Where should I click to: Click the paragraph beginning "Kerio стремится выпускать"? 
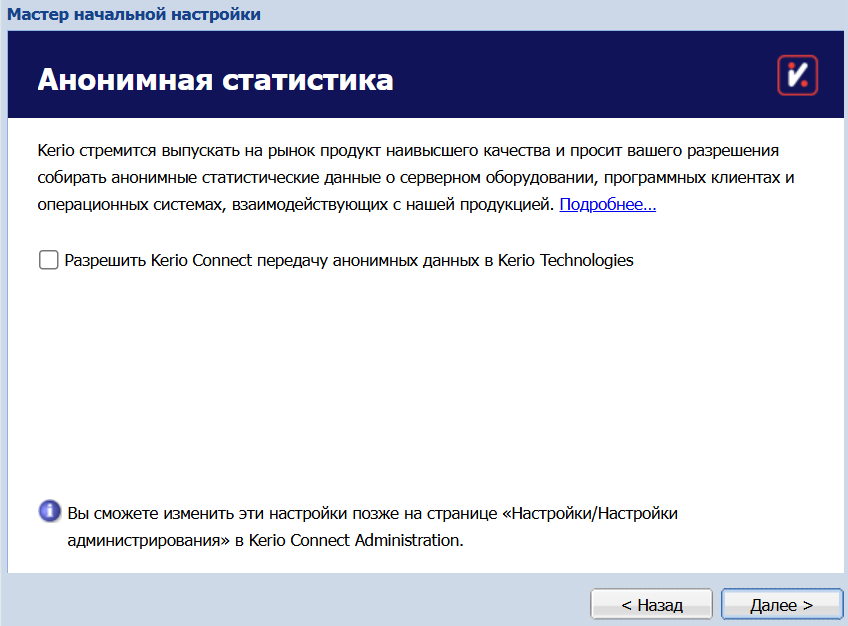coord(415,177)
